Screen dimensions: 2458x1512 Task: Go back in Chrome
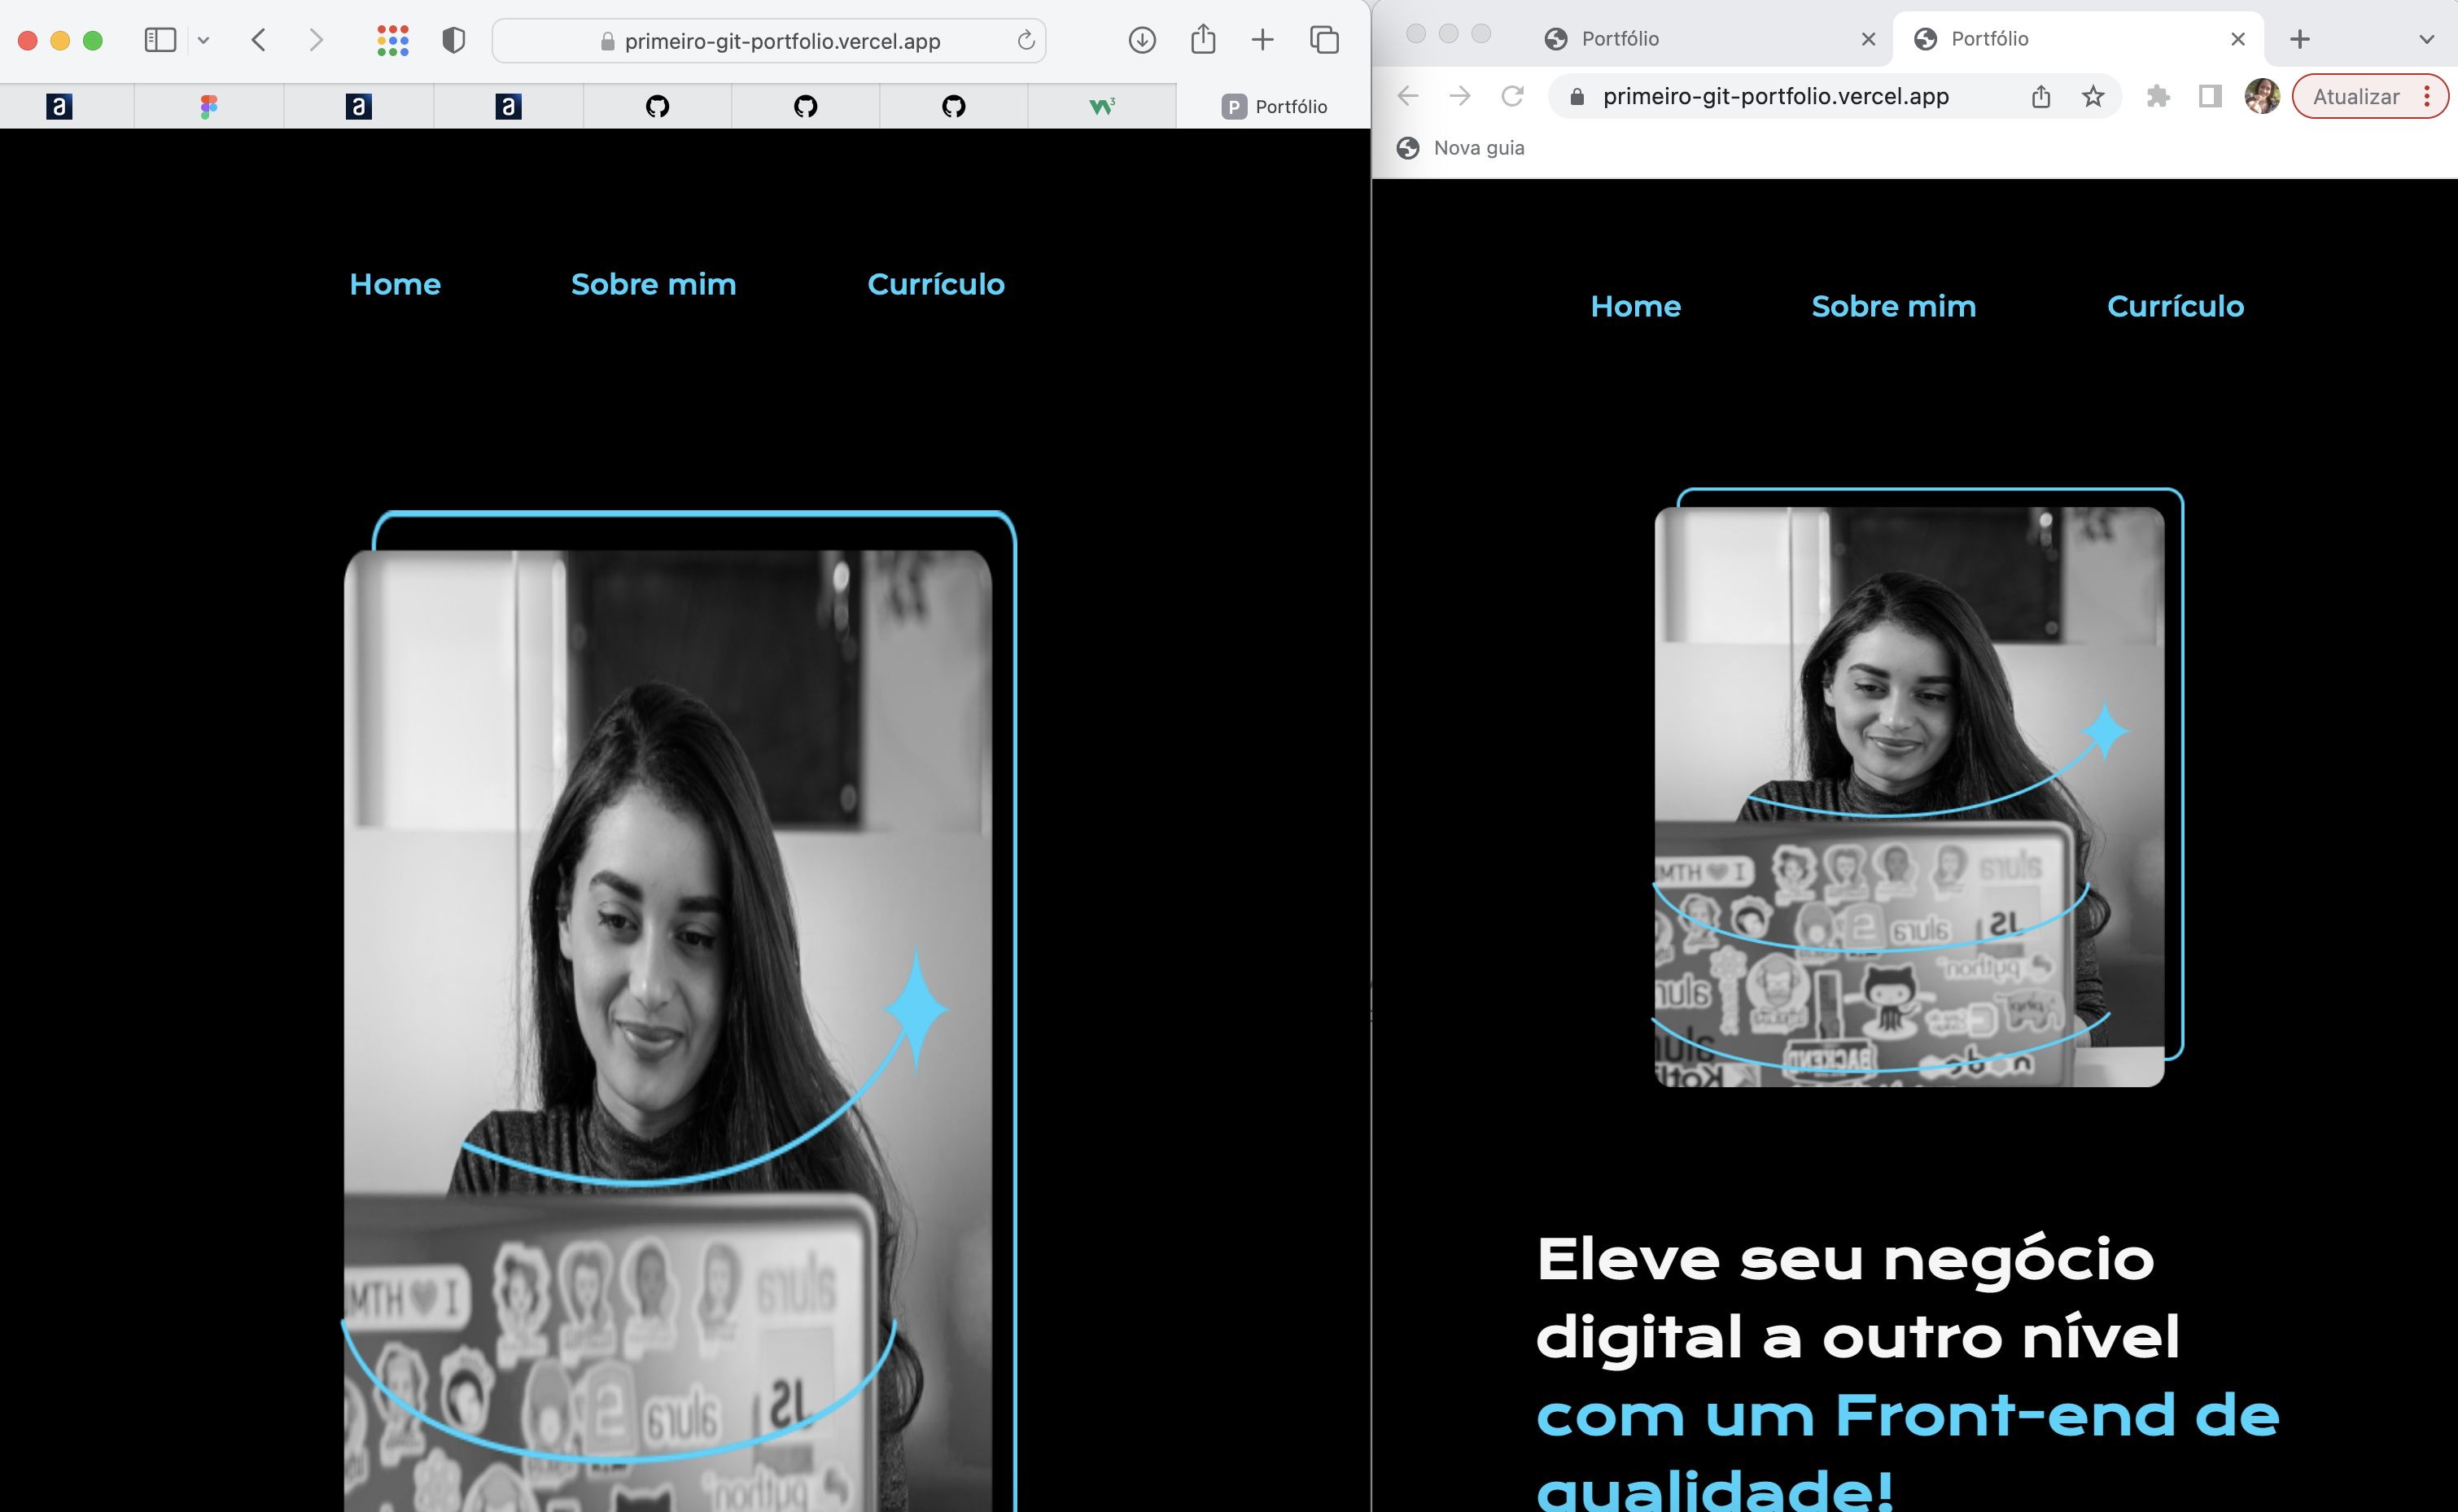tap(1408, 96)
